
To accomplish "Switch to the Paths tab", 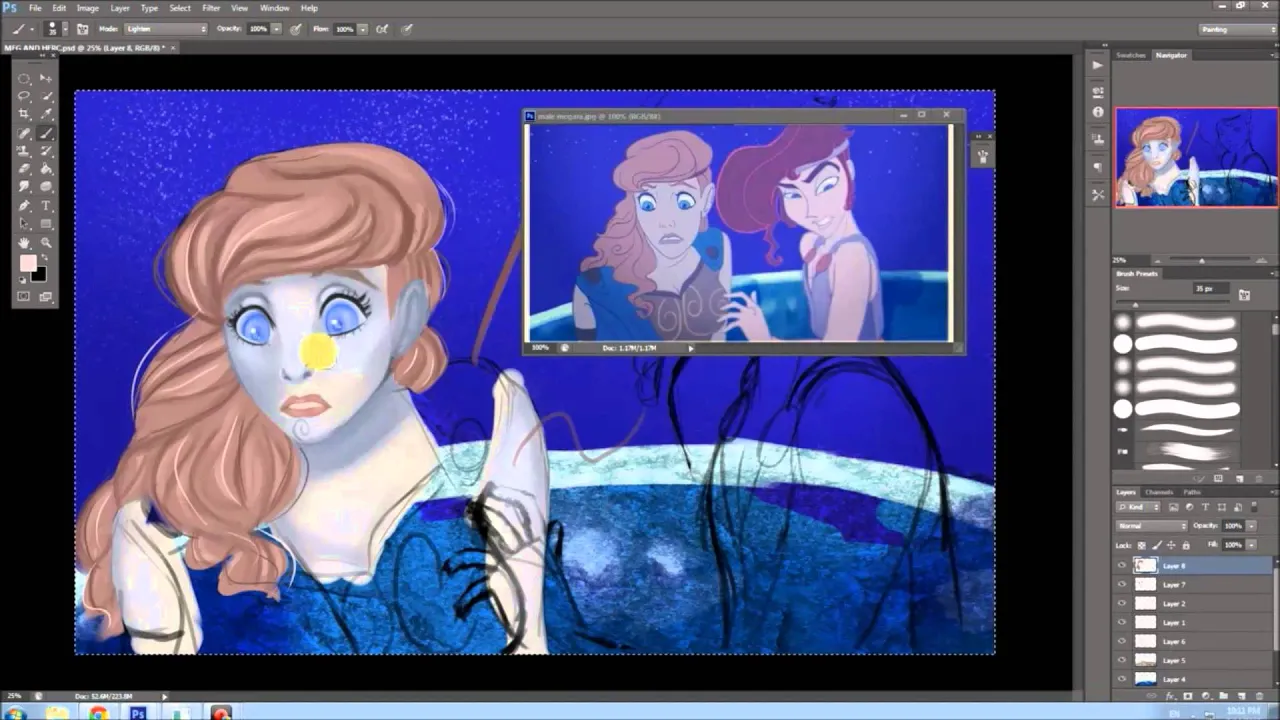I will click(x=1192, y=492).
